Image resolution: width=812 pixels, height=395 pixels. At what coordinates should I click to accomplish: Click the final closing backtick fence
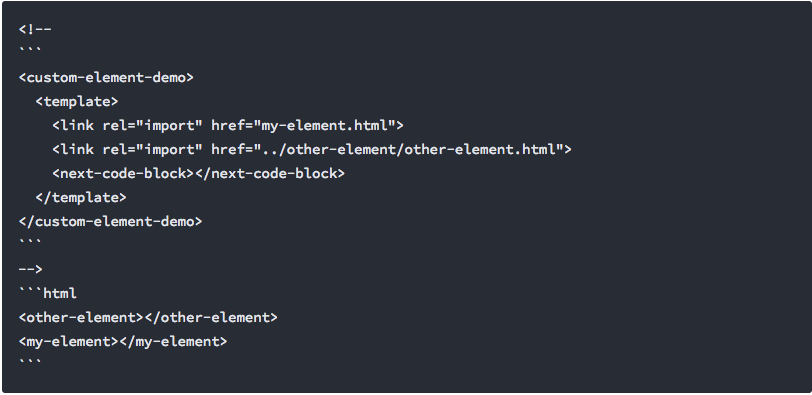tap(30, 362)
